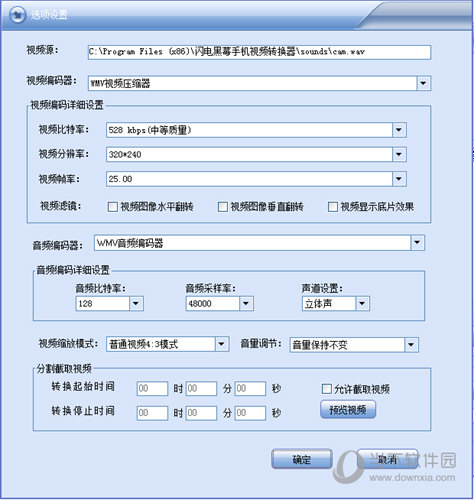This screenshot has height=500, width=474.
Task: Expand the 音频比特率 dropdown arrow
Action: point(136,303)
